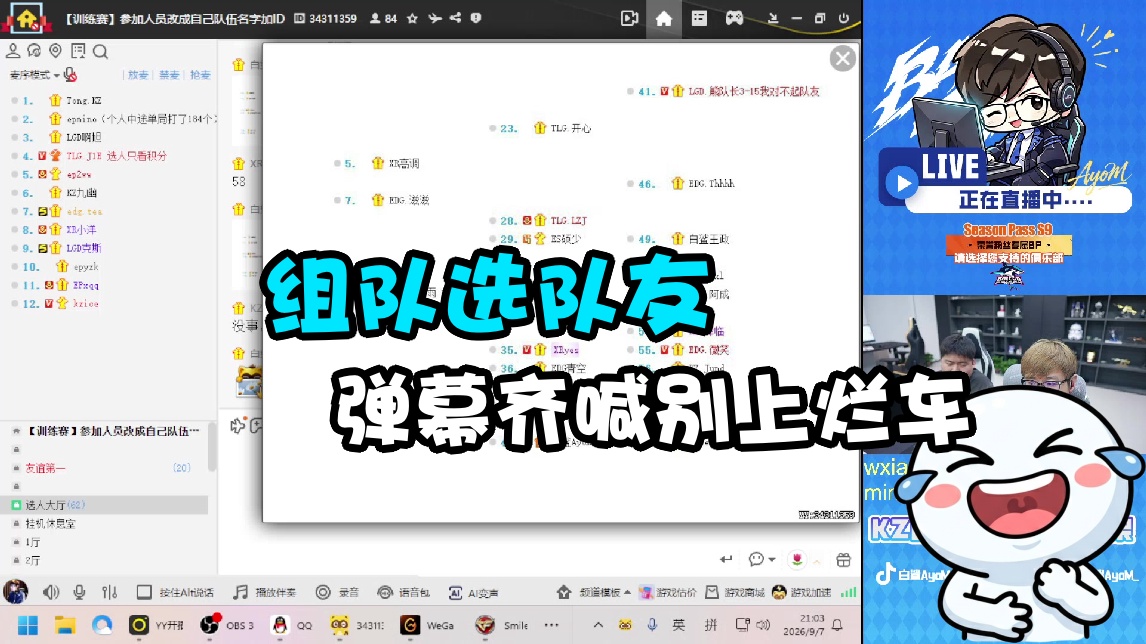Expand the 频道模板 channel template menu
The width and height of the screenshot is (1146, 644).
click(x=604, y=592)
